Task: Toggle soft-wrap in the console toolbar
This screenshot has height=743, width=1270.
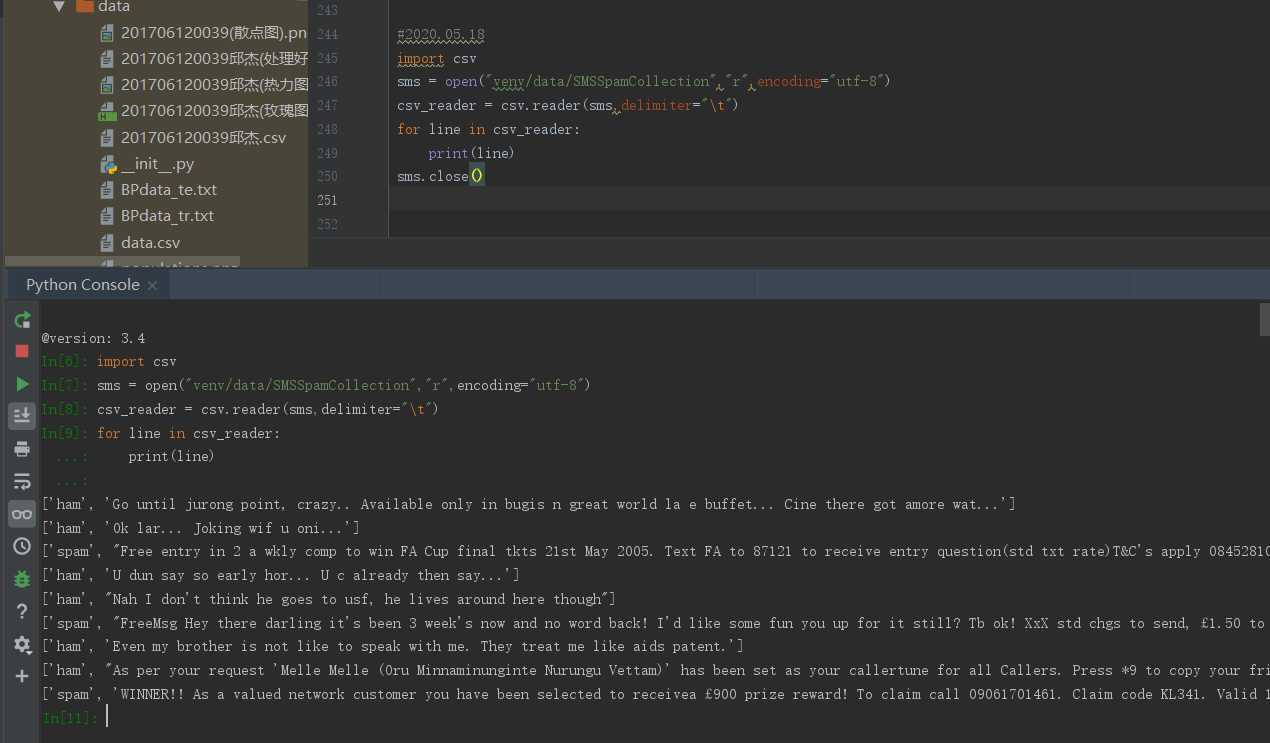Action: [x=22, y=481]
